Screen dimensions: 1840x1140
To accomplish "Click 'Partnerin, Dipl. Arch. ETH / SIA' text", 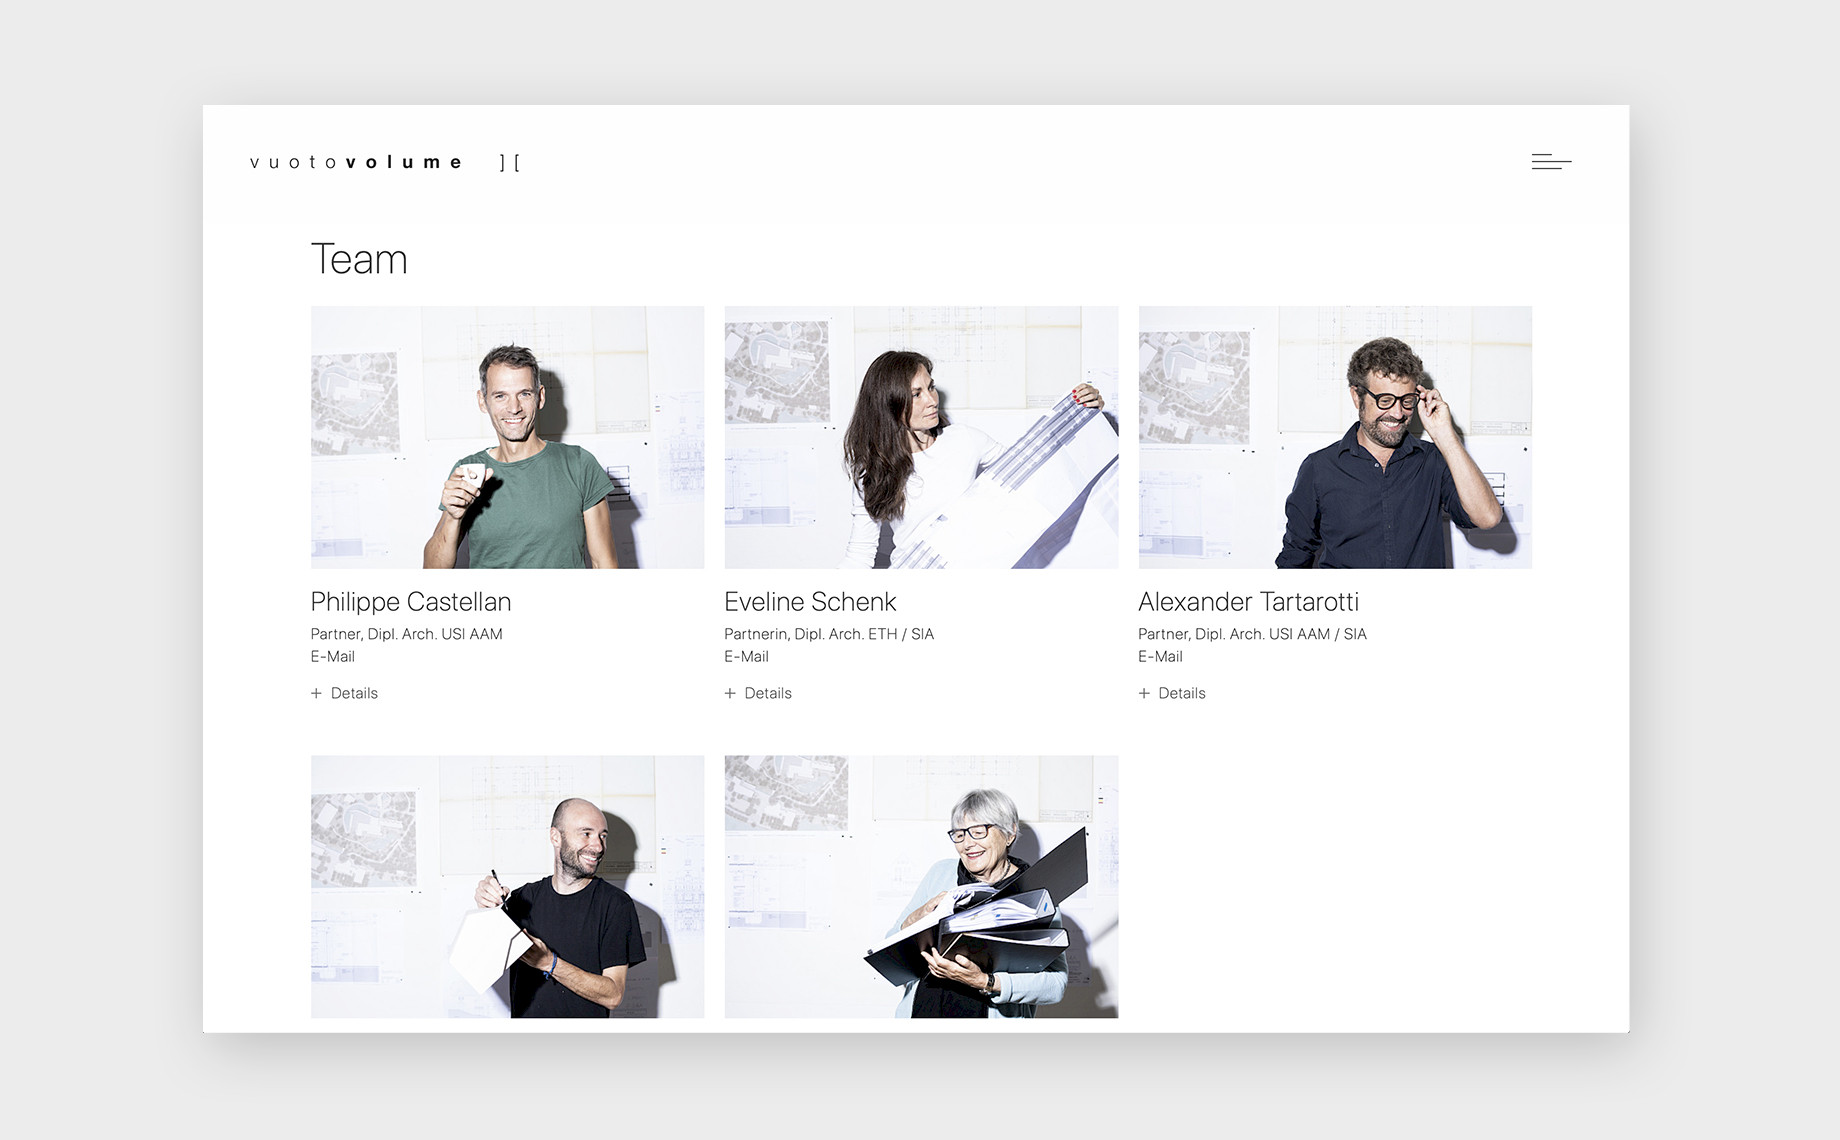I will click(x=829, y=634).
